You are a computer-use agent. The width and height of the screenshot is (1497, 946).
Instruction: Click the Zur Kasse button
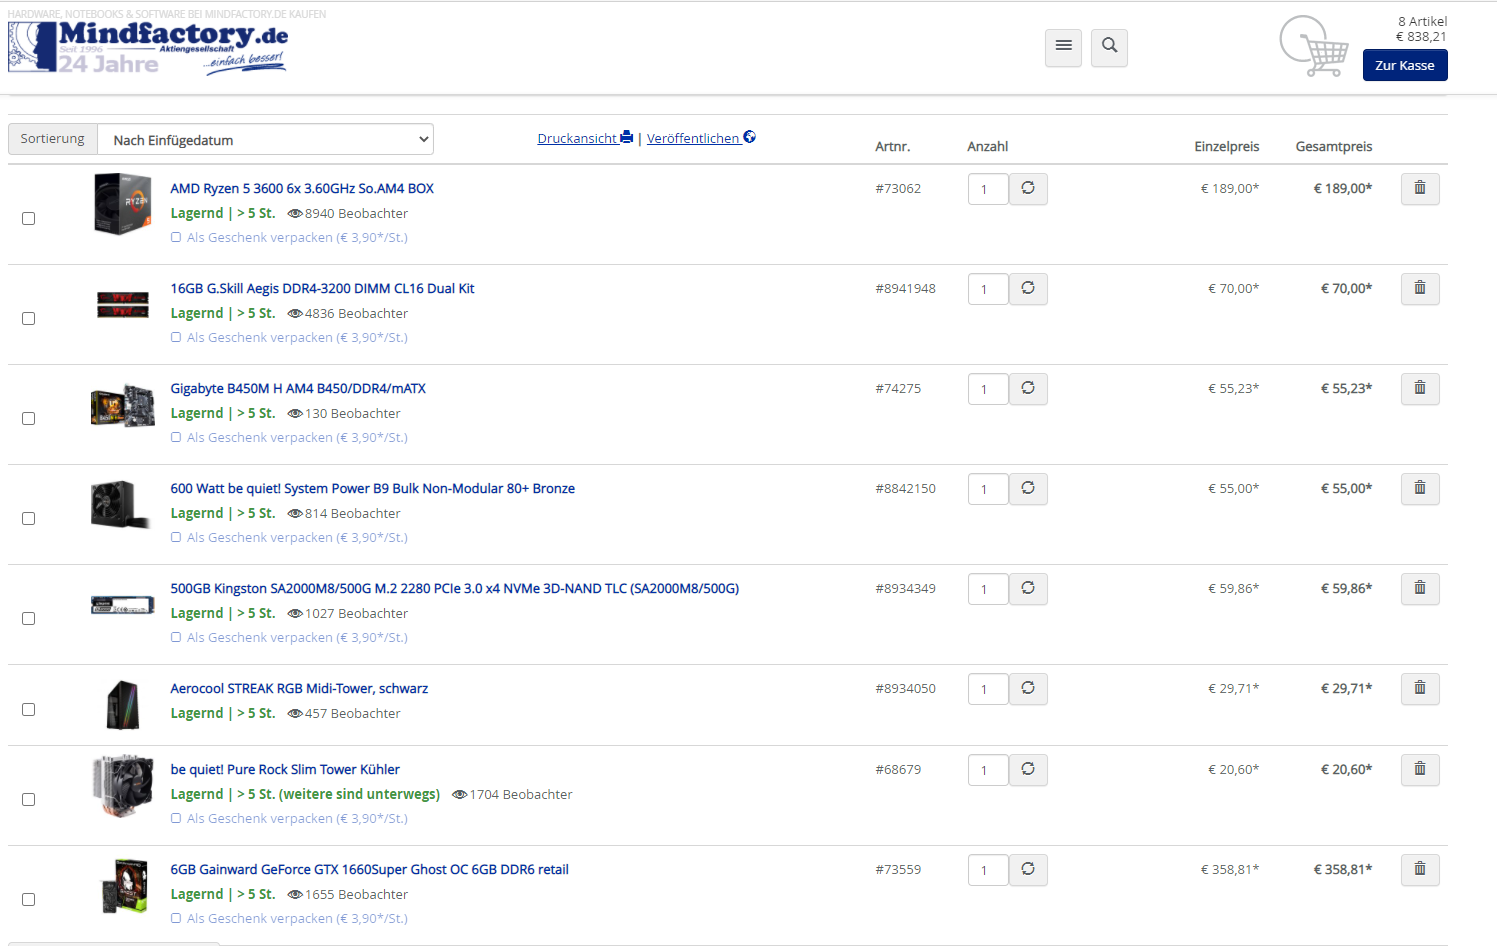pos(1404,65)
